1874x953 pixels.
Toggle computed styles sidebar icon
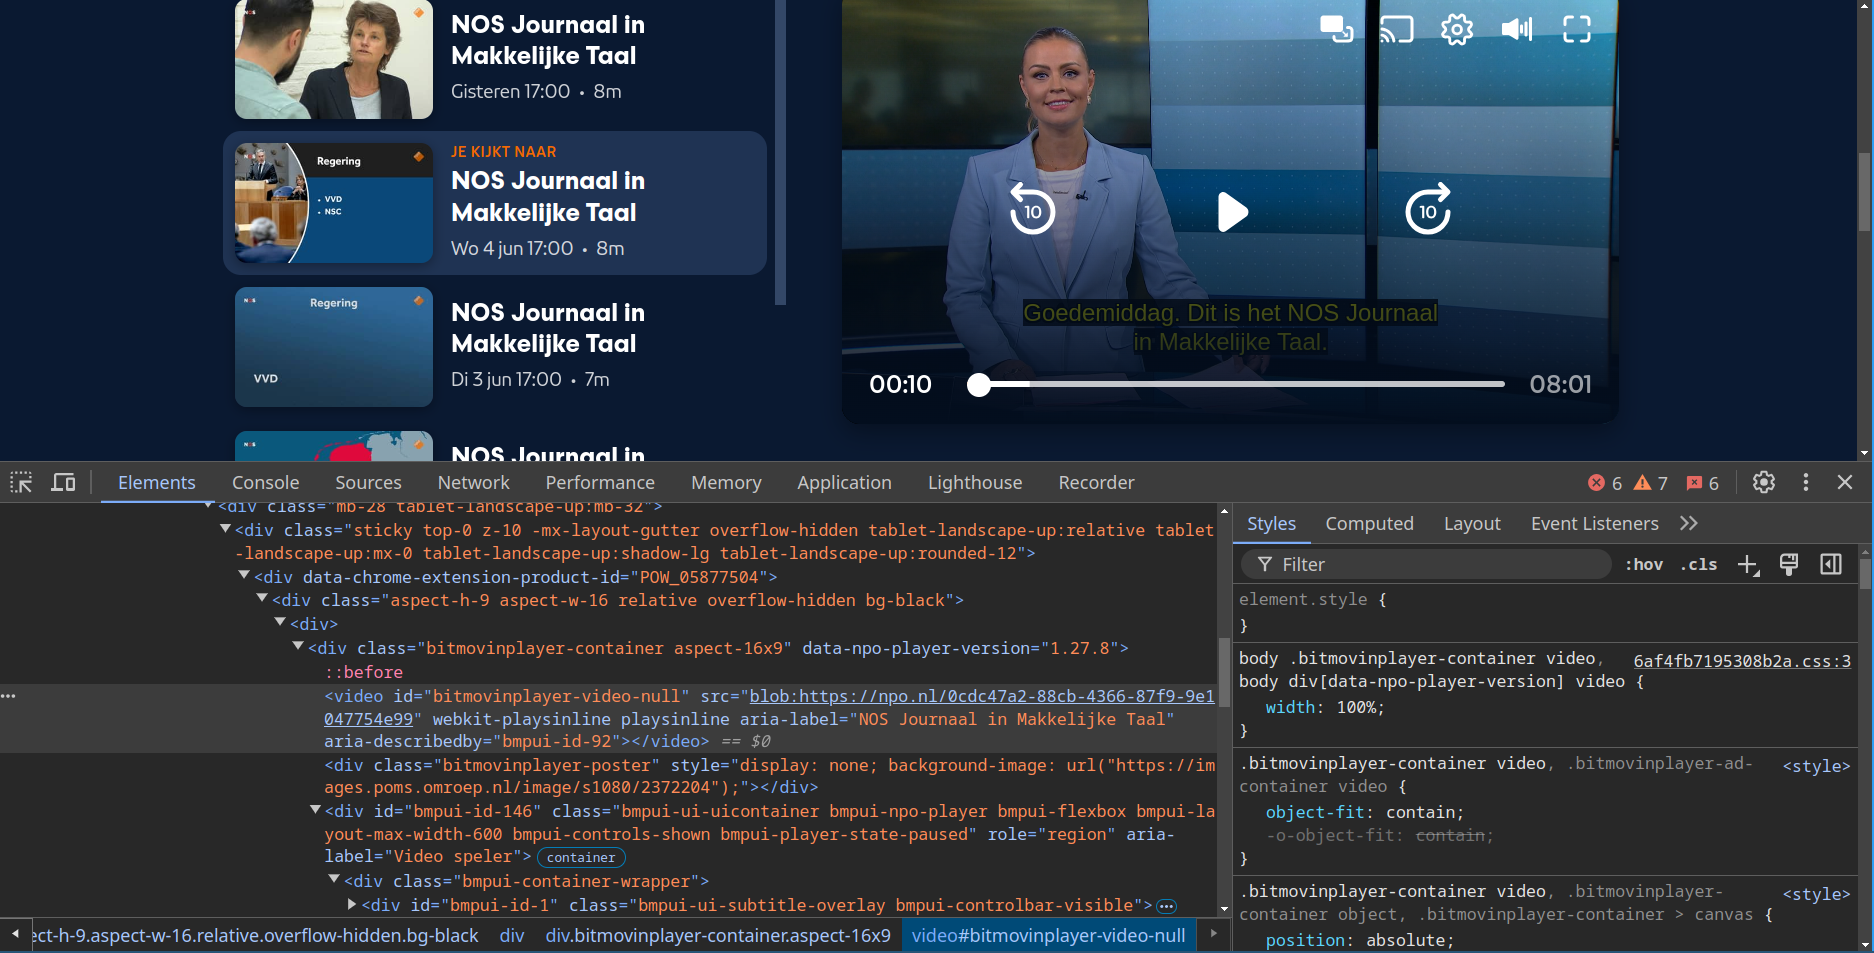coord(1831,565)
